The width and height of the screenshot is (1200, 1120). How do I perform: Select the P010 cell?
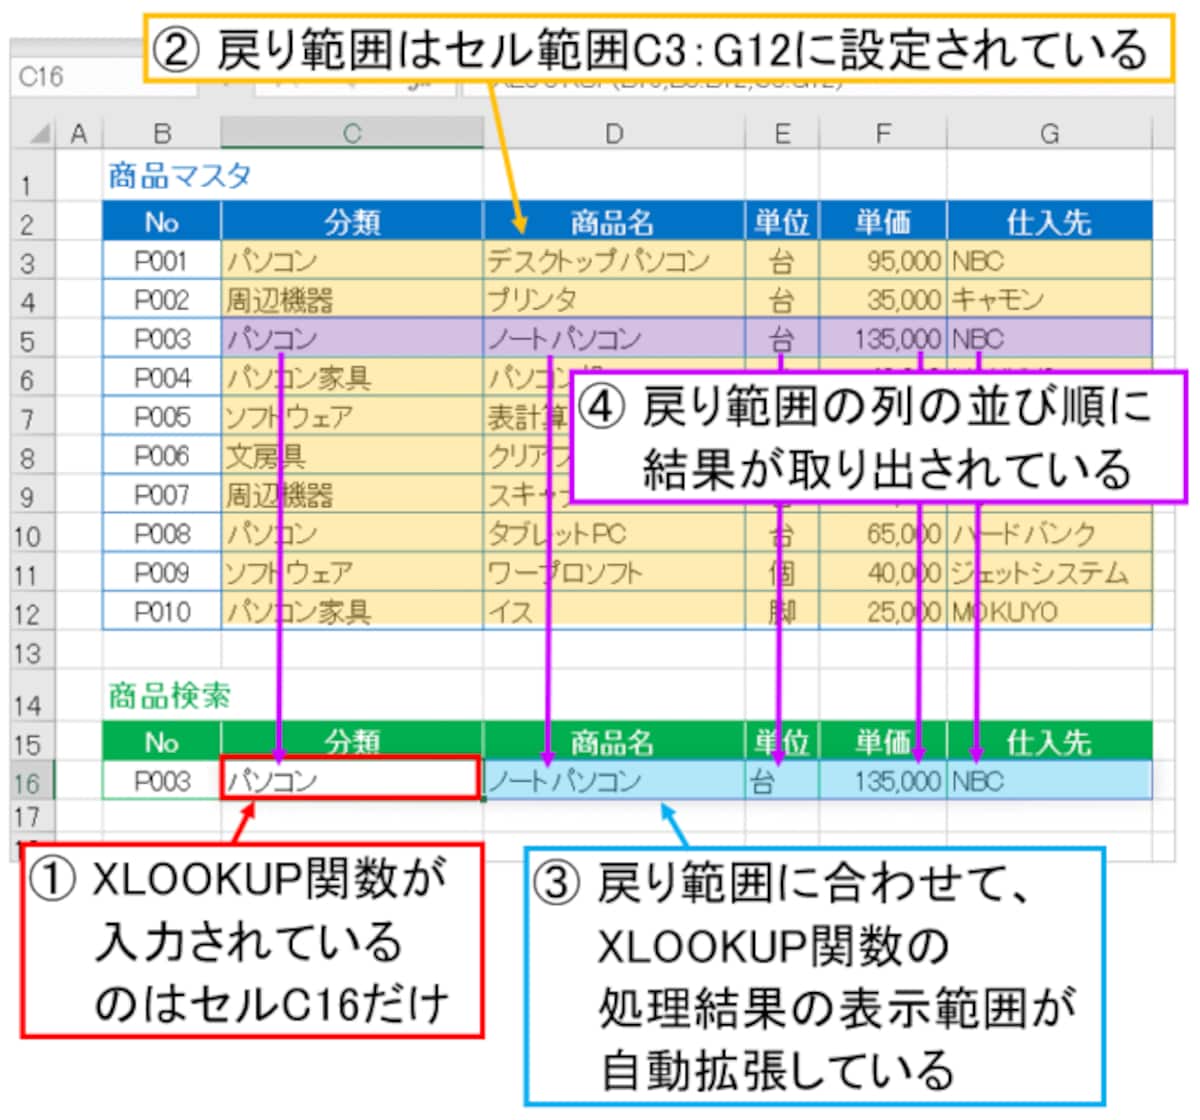tap(162, 612)
